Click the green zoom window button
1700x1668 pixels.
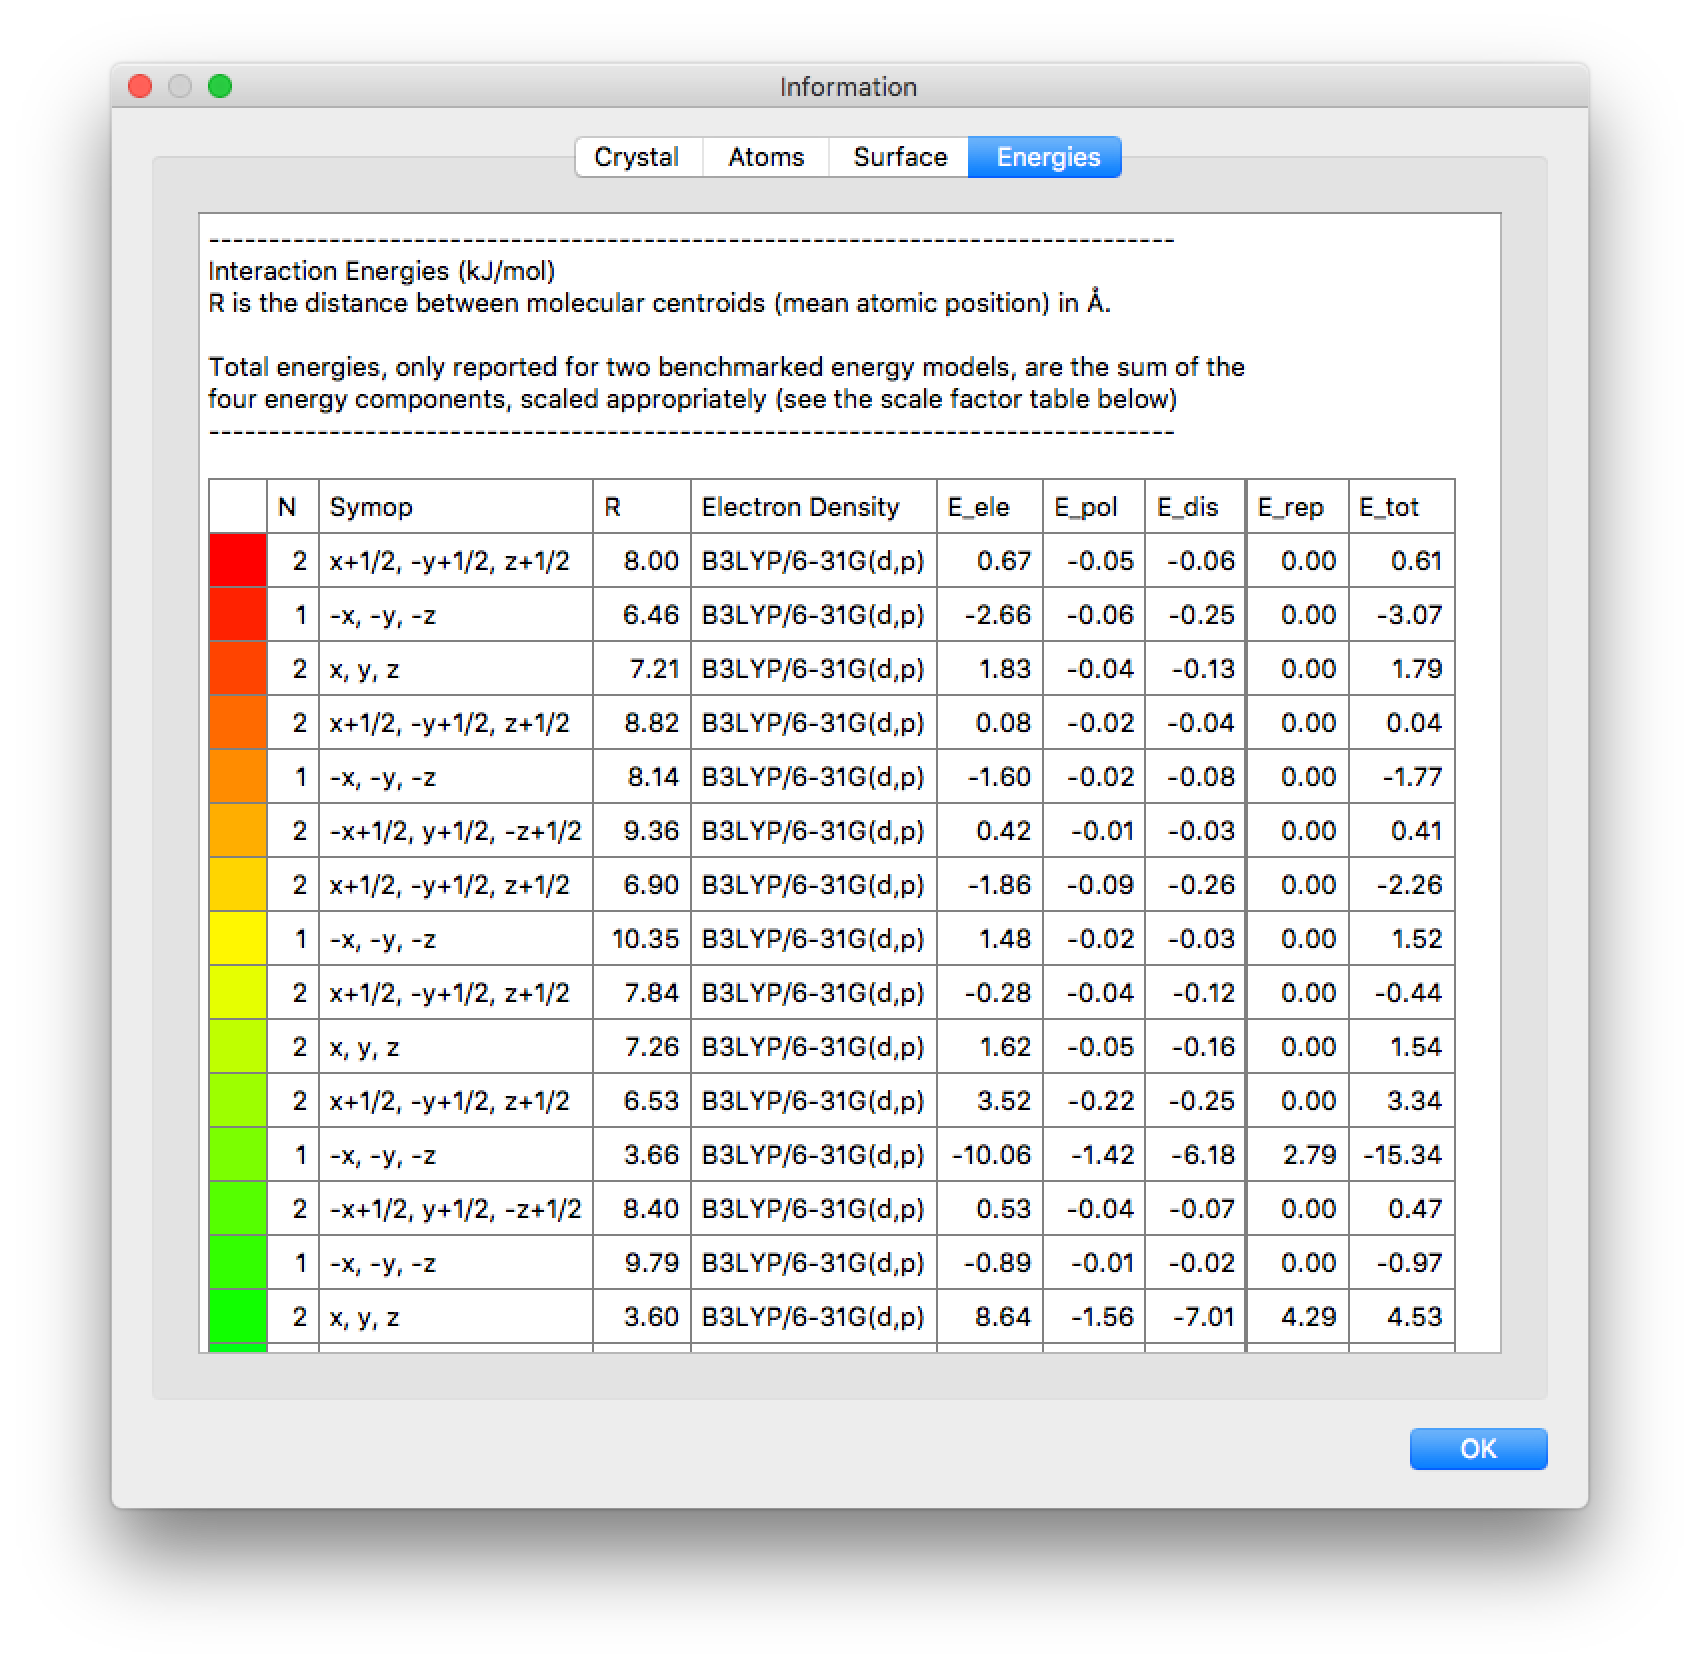pos(220,87)
